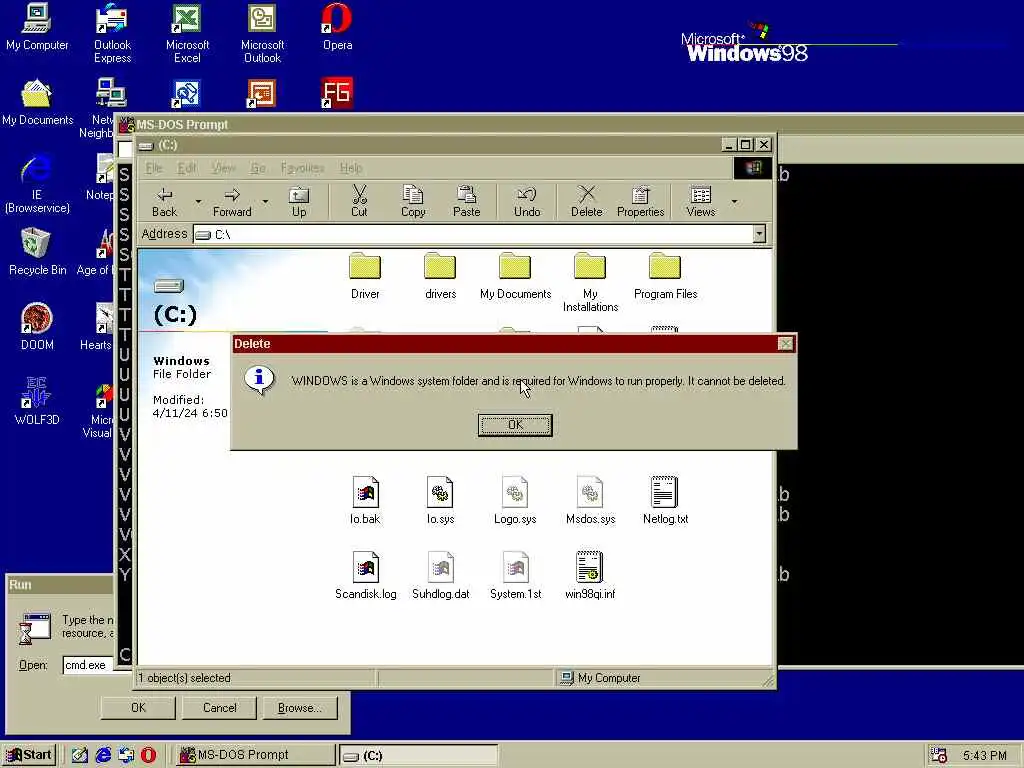This screenshot has height=768, width=1024.
Task: Switch to MS-DOS Prompt taskbar button
Action: (x=254, y=755)
